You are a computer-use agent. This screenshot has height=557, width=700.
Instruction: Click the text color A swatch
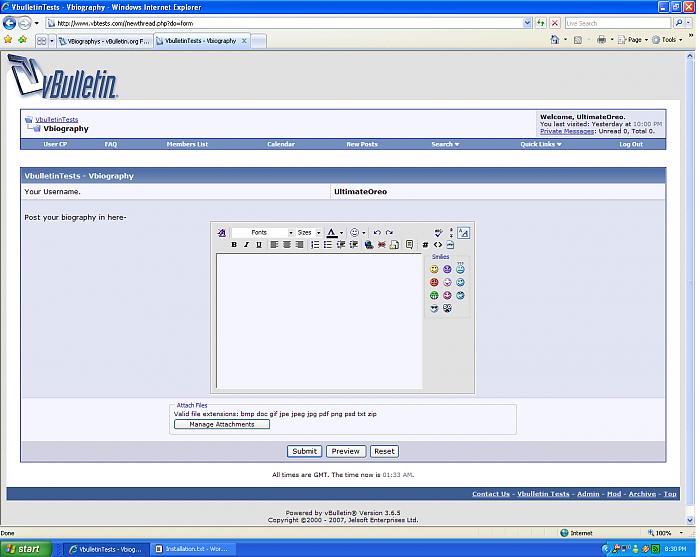click(332, 232)
